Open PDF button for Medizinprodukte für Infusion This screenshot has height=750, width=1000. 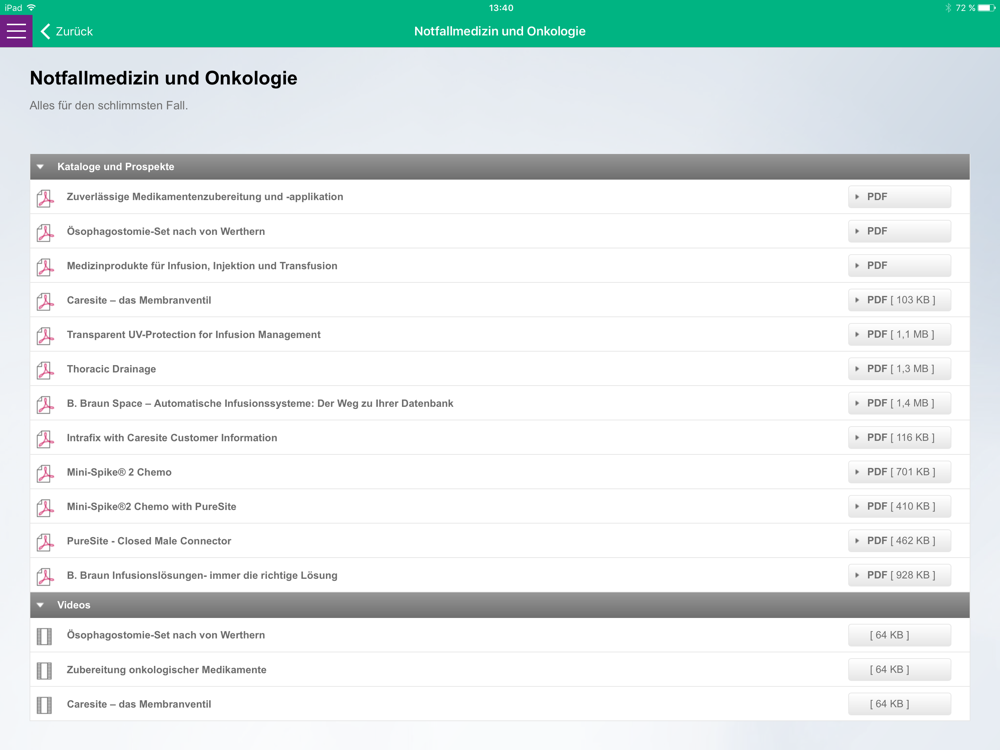coord(899,265)
